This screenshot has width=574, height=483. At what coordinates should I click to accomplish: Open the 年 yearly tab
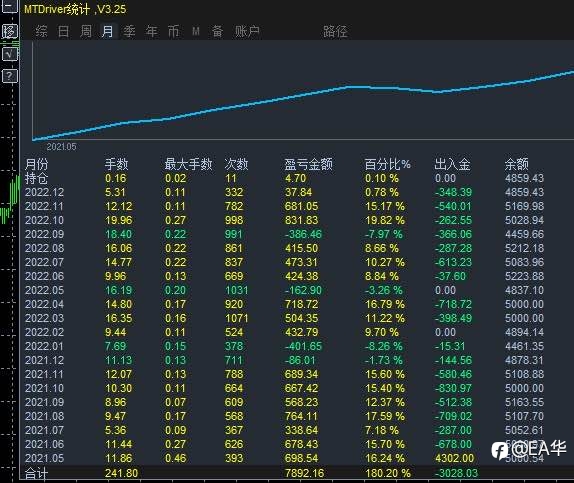pos(152,31)
